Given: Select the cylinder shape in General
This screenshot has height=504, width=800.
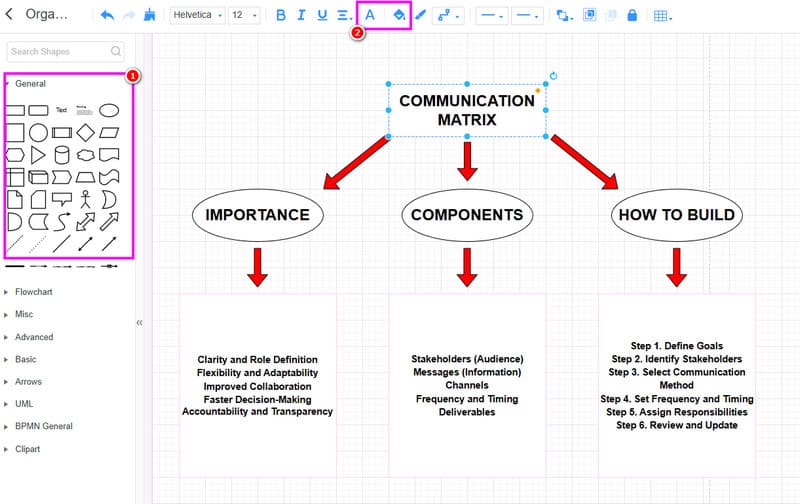Looking at the screenshot, I should tap(62, 154).
